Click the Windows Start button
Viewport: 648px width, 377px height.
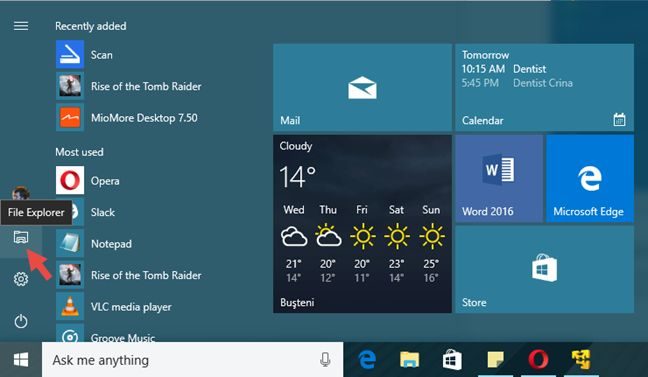[x=21, y=360]
